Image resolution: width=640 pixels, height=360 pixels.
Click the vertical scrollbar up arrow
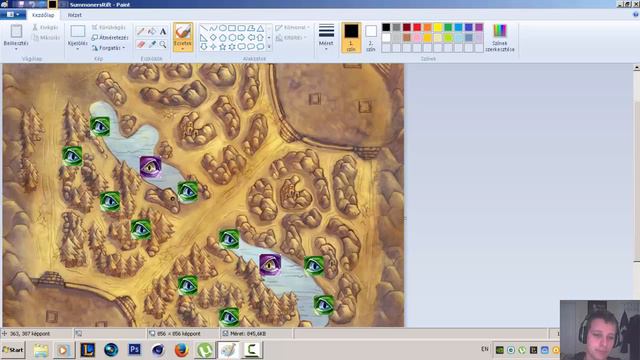(x=636, y=67)
